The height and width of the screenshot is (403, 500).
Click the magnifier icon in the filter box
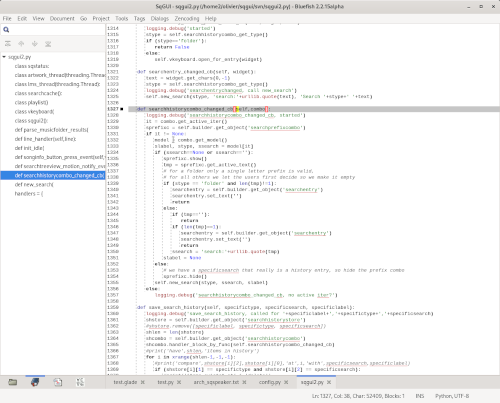pos(6,30)
